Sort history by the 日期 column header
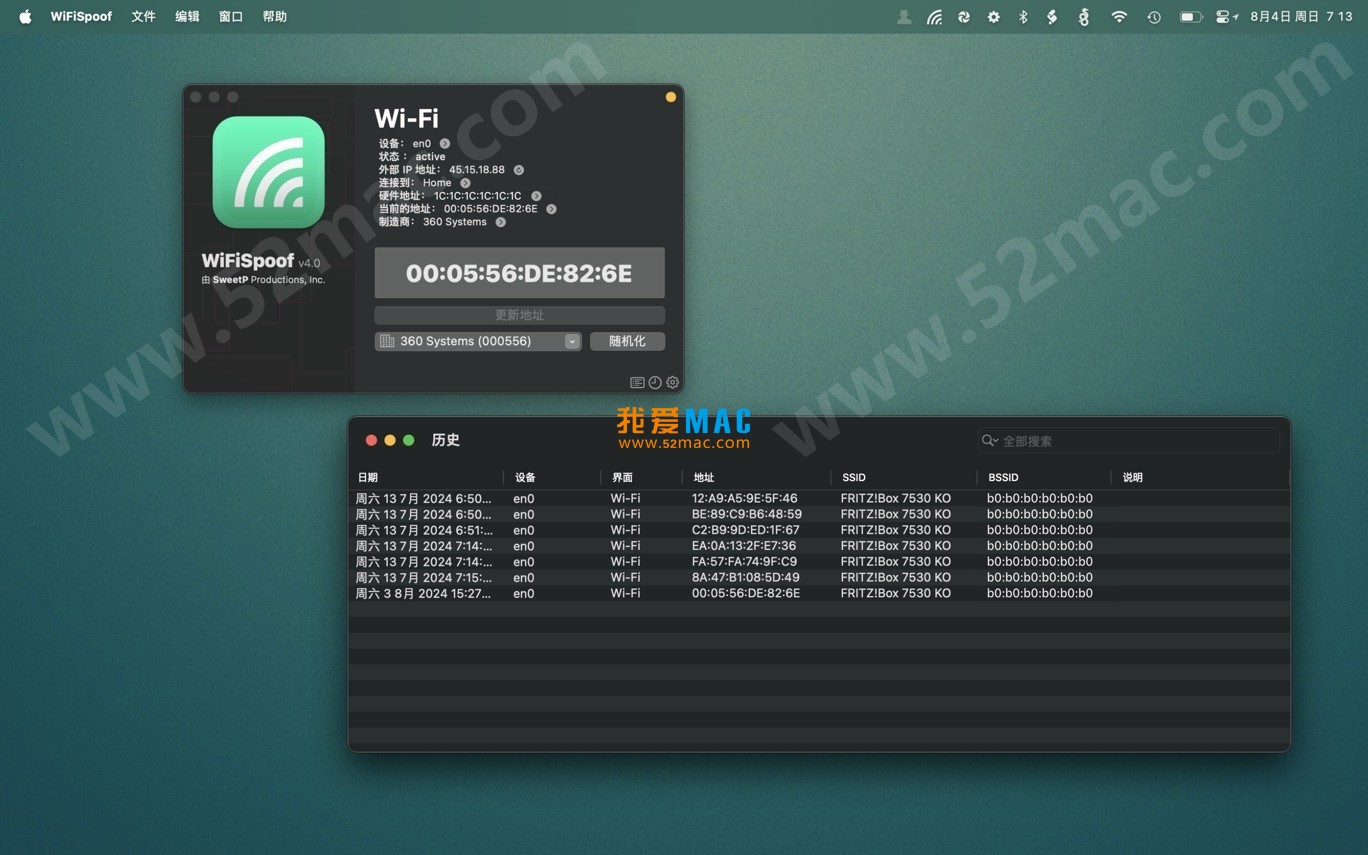Image resolution: width=1368 pixels, height=855 pixels. point(368,477)
